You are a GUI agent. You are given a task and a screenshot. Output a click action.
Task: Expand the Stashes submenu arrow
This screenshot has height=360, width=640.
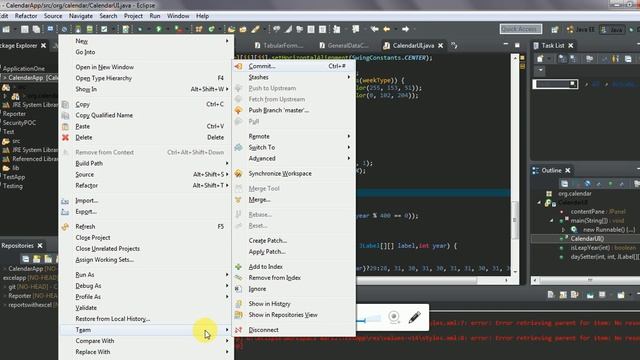[x=349, y=77]
